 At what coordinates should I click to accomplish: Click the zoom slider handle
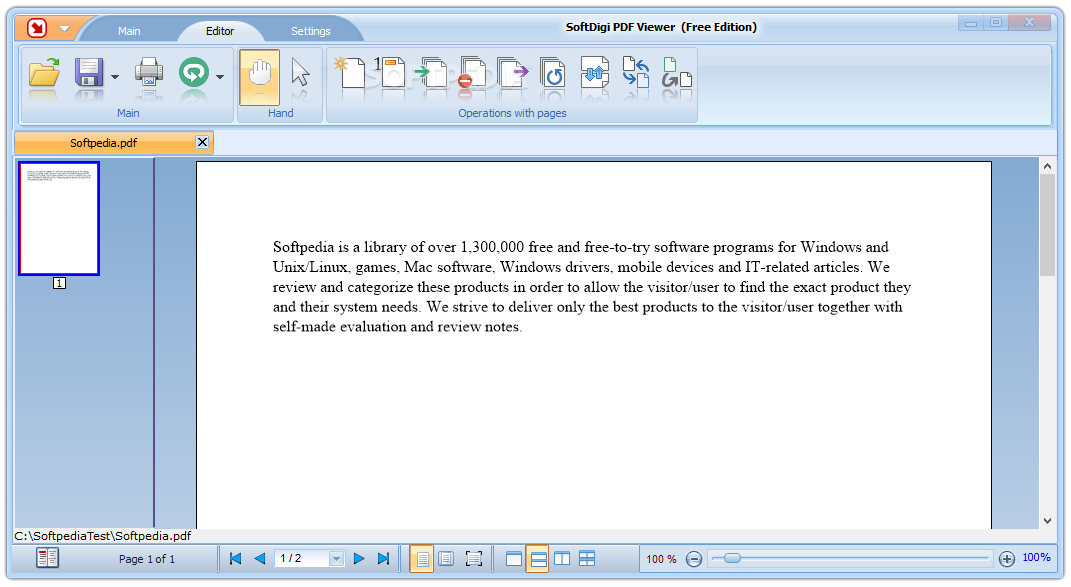(x=732, y=558)
